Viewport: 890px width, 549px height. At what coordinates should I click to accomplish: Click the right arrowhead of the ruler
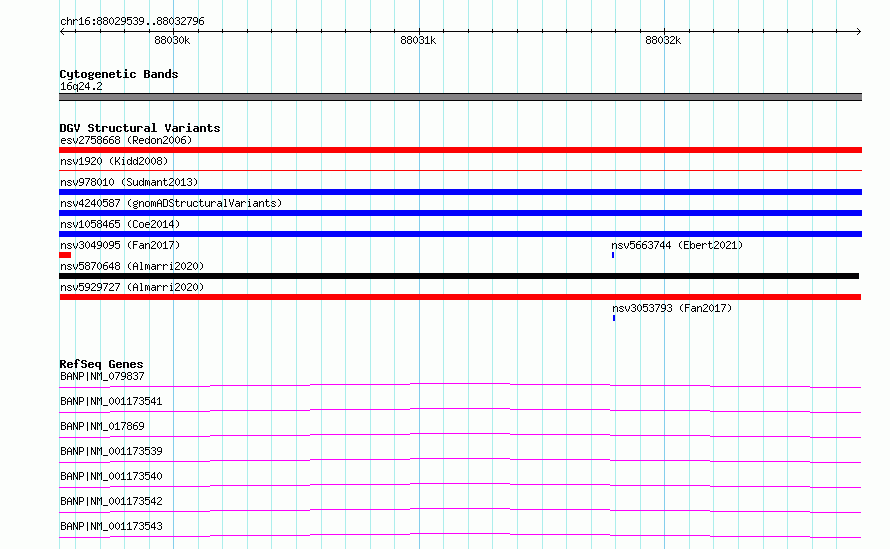tap(859, 31)
